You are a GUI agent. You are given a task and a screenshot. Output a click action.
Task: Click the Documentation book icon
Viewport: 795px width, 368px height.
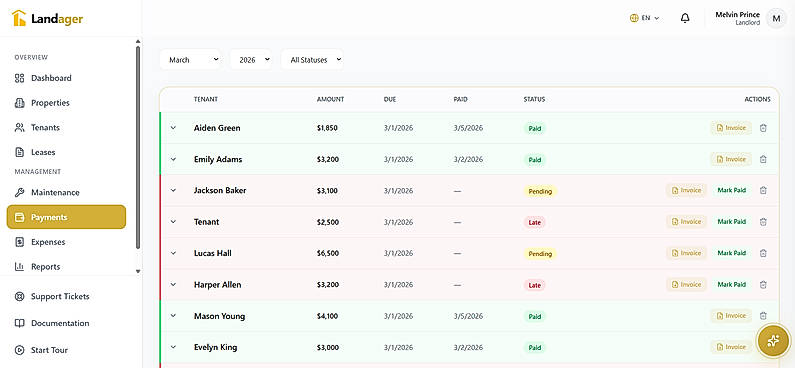tap(20, 323)
